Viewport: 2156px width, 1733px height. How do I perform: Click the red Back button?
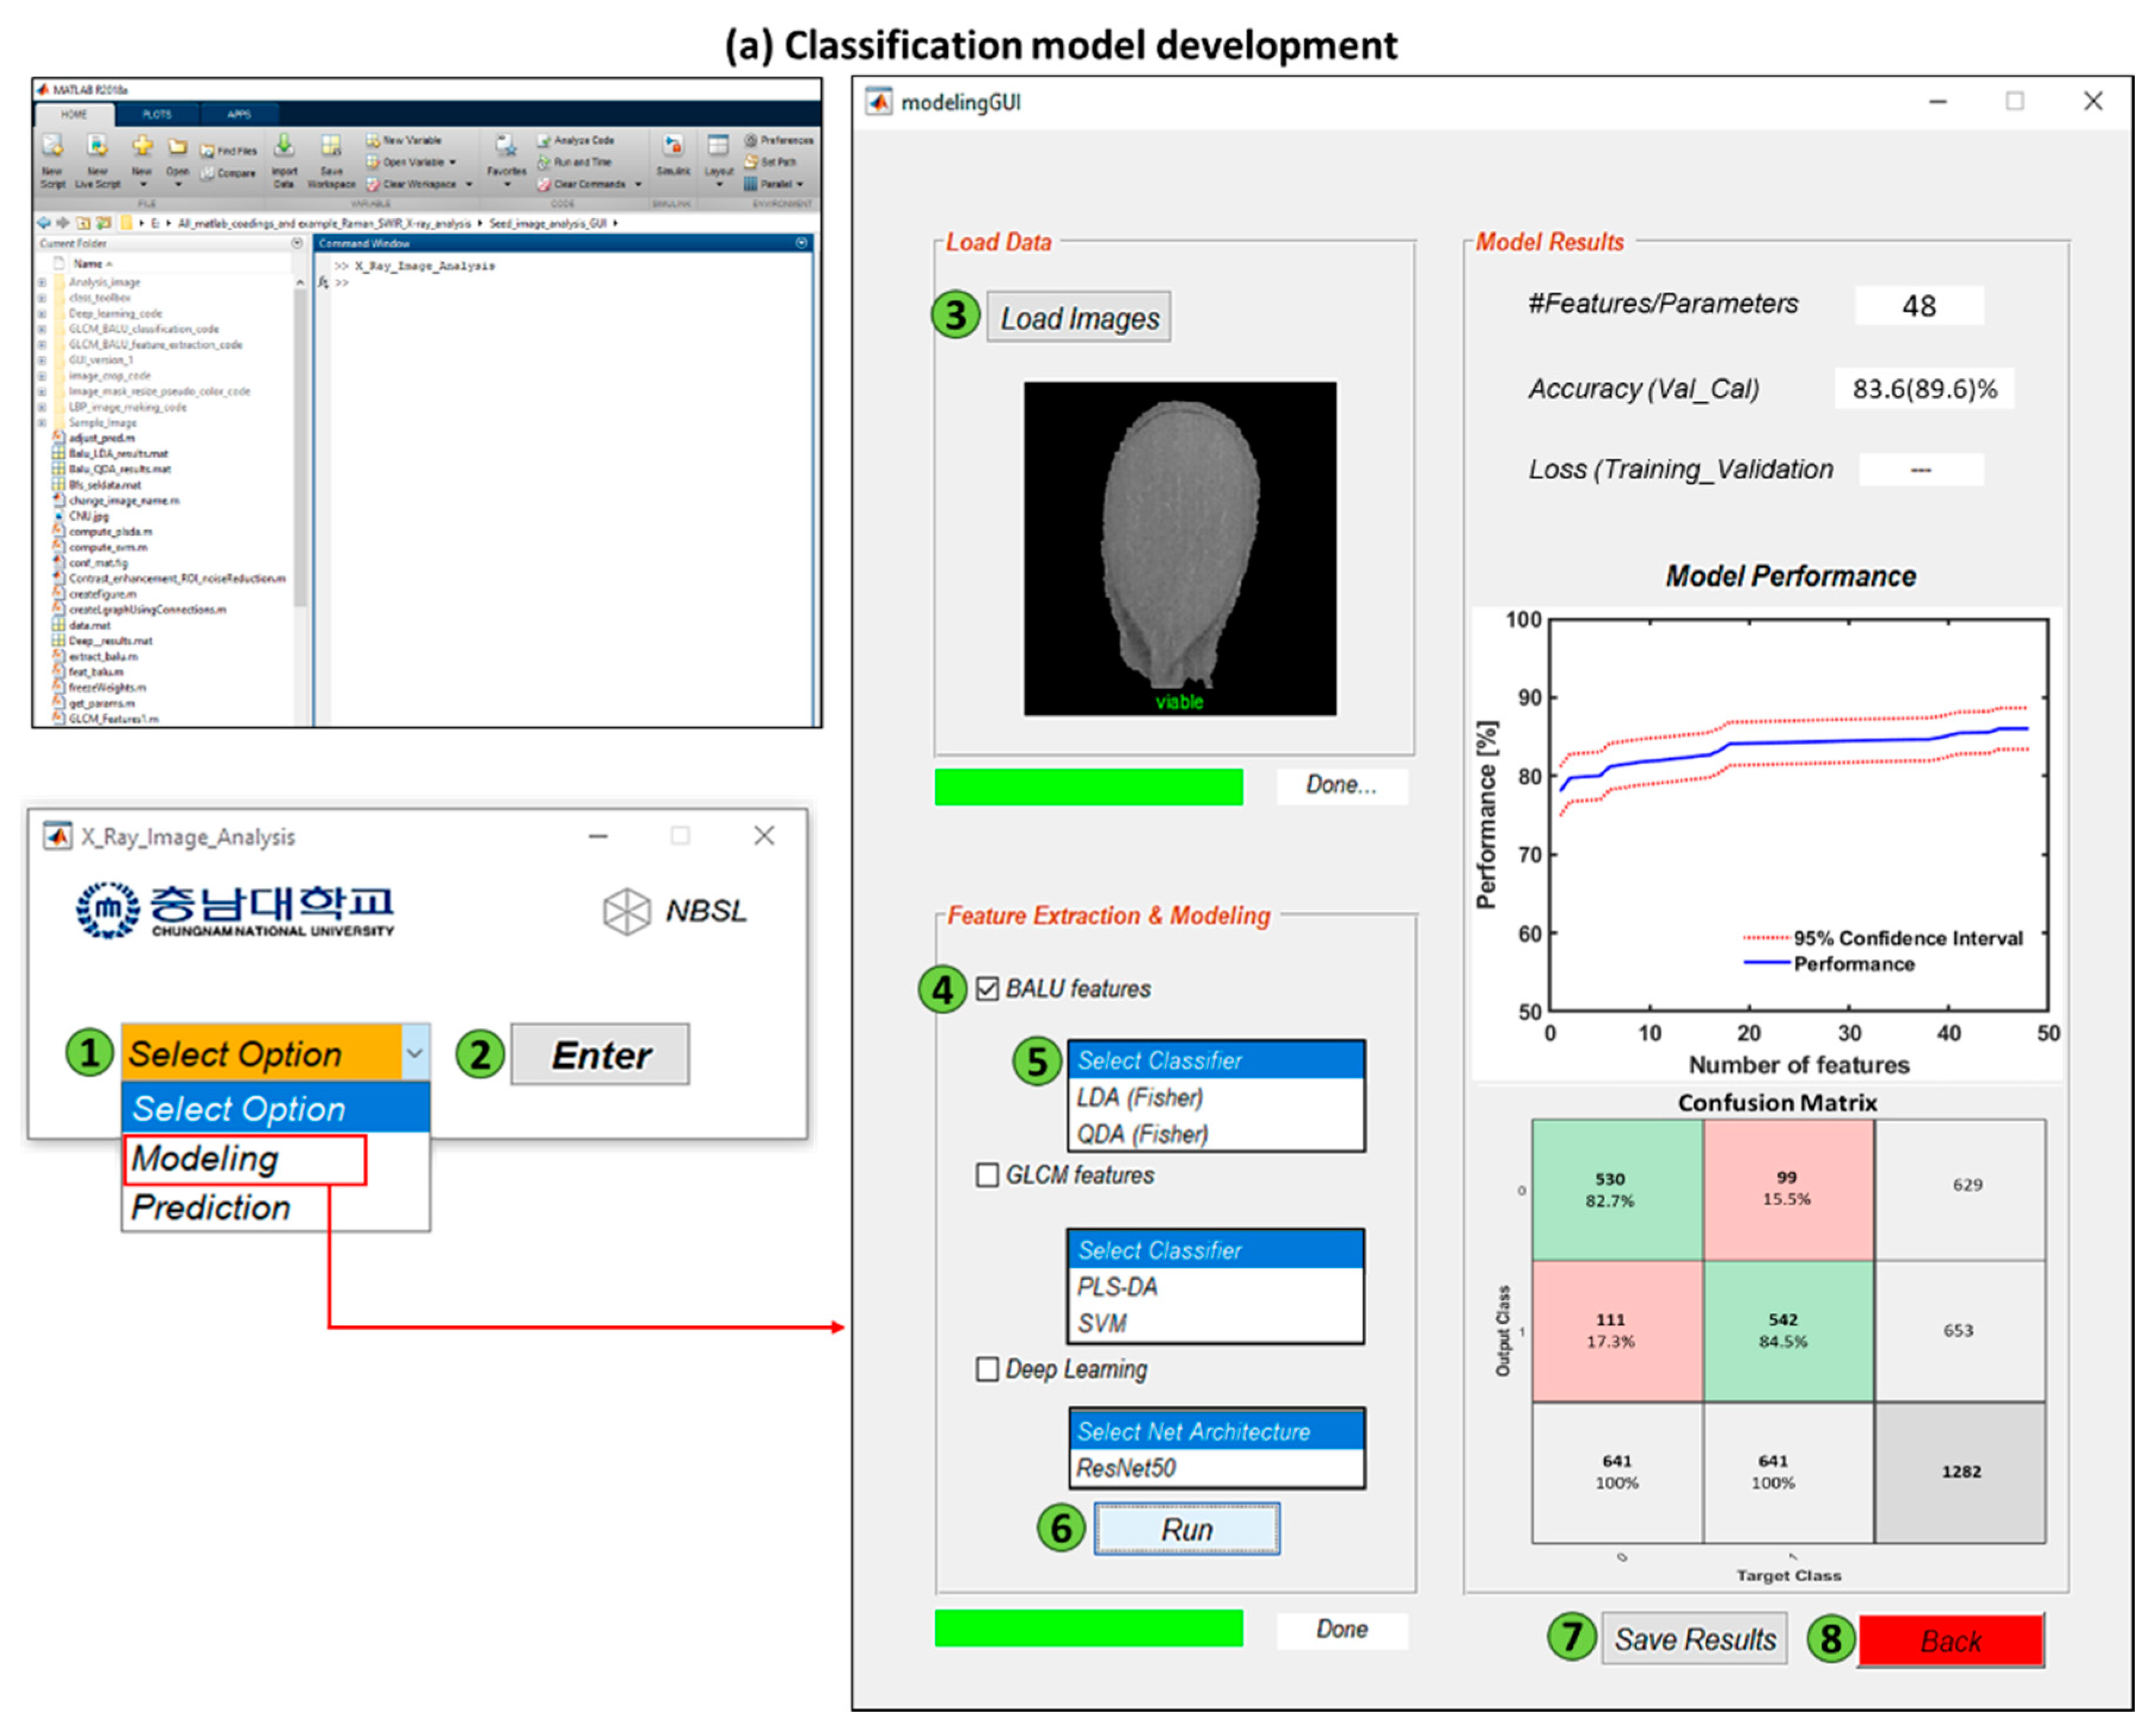click(x=1950, y=1640)
